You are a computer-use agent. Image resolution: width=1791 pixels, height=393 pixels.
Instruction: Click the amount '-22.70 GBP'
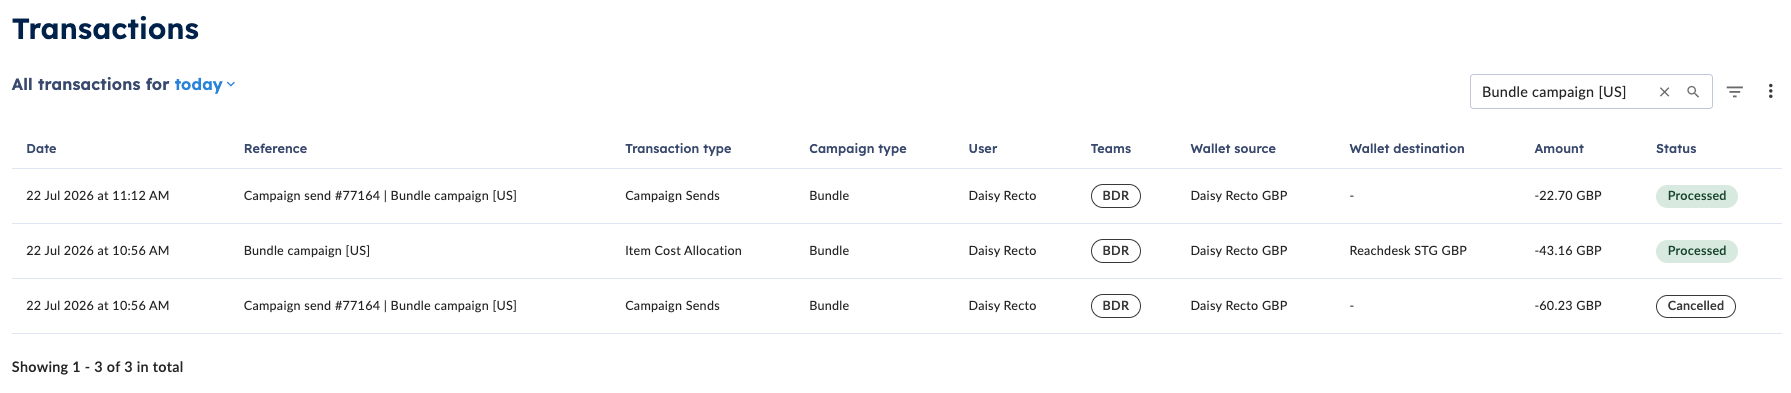[x=1567, y=196]
